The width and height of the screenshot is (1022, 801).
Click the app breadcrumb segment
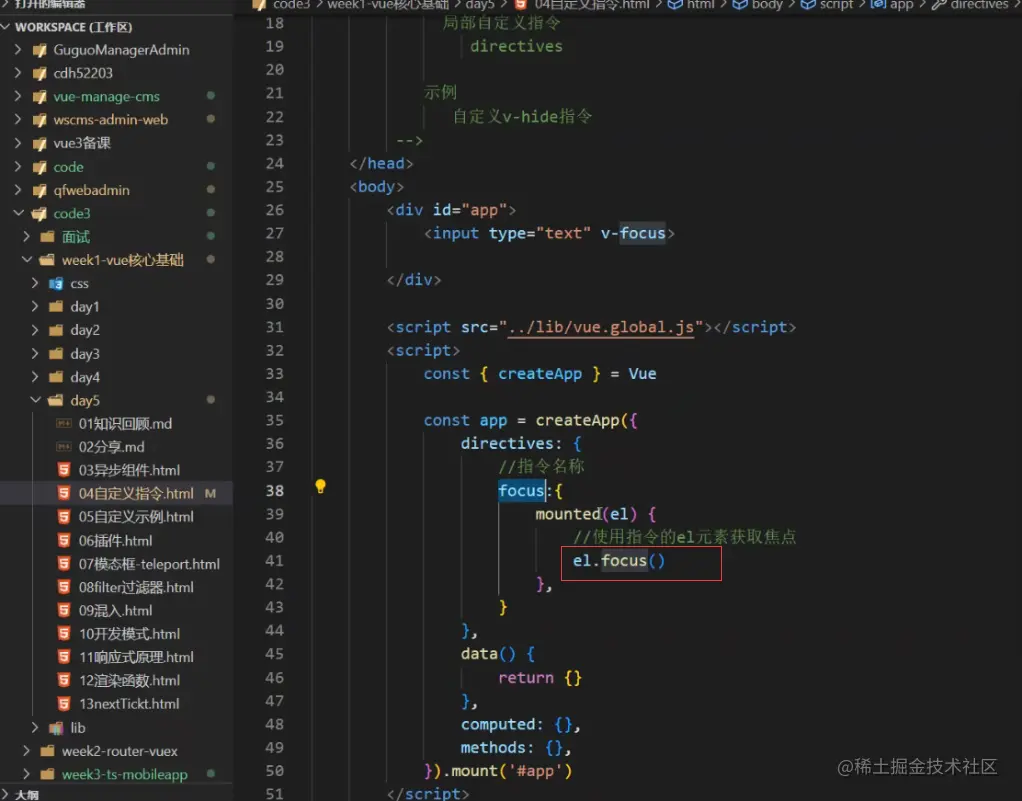tap(901, 5)
